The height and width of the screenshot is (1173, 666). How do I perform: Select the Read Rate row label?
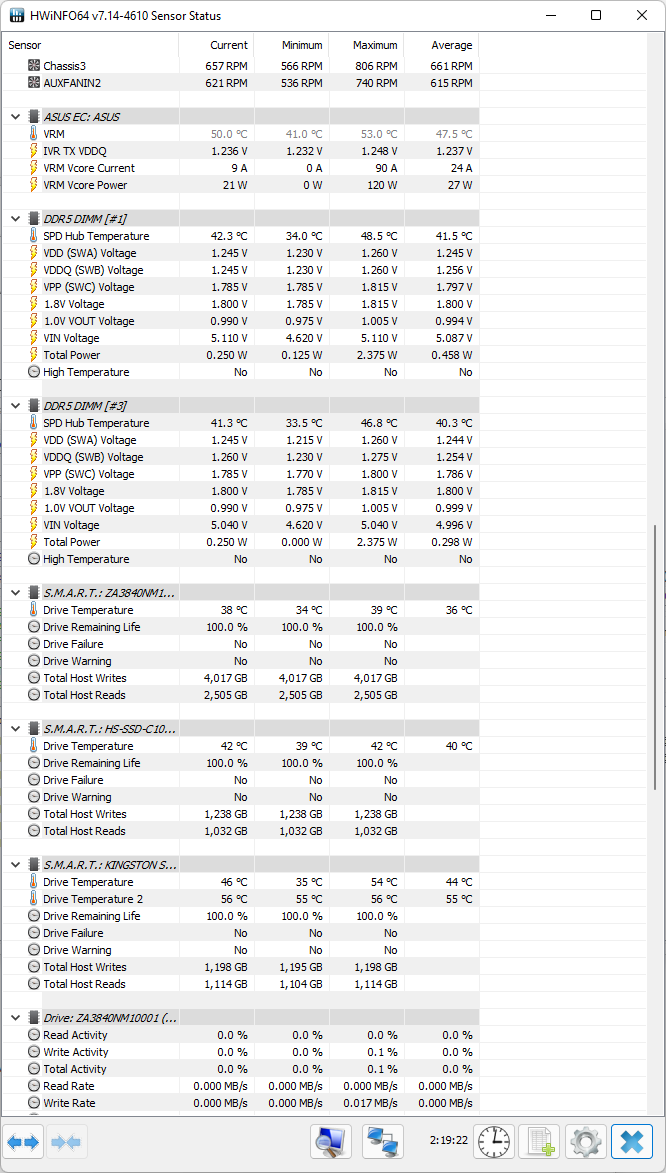click(69, 1086)
